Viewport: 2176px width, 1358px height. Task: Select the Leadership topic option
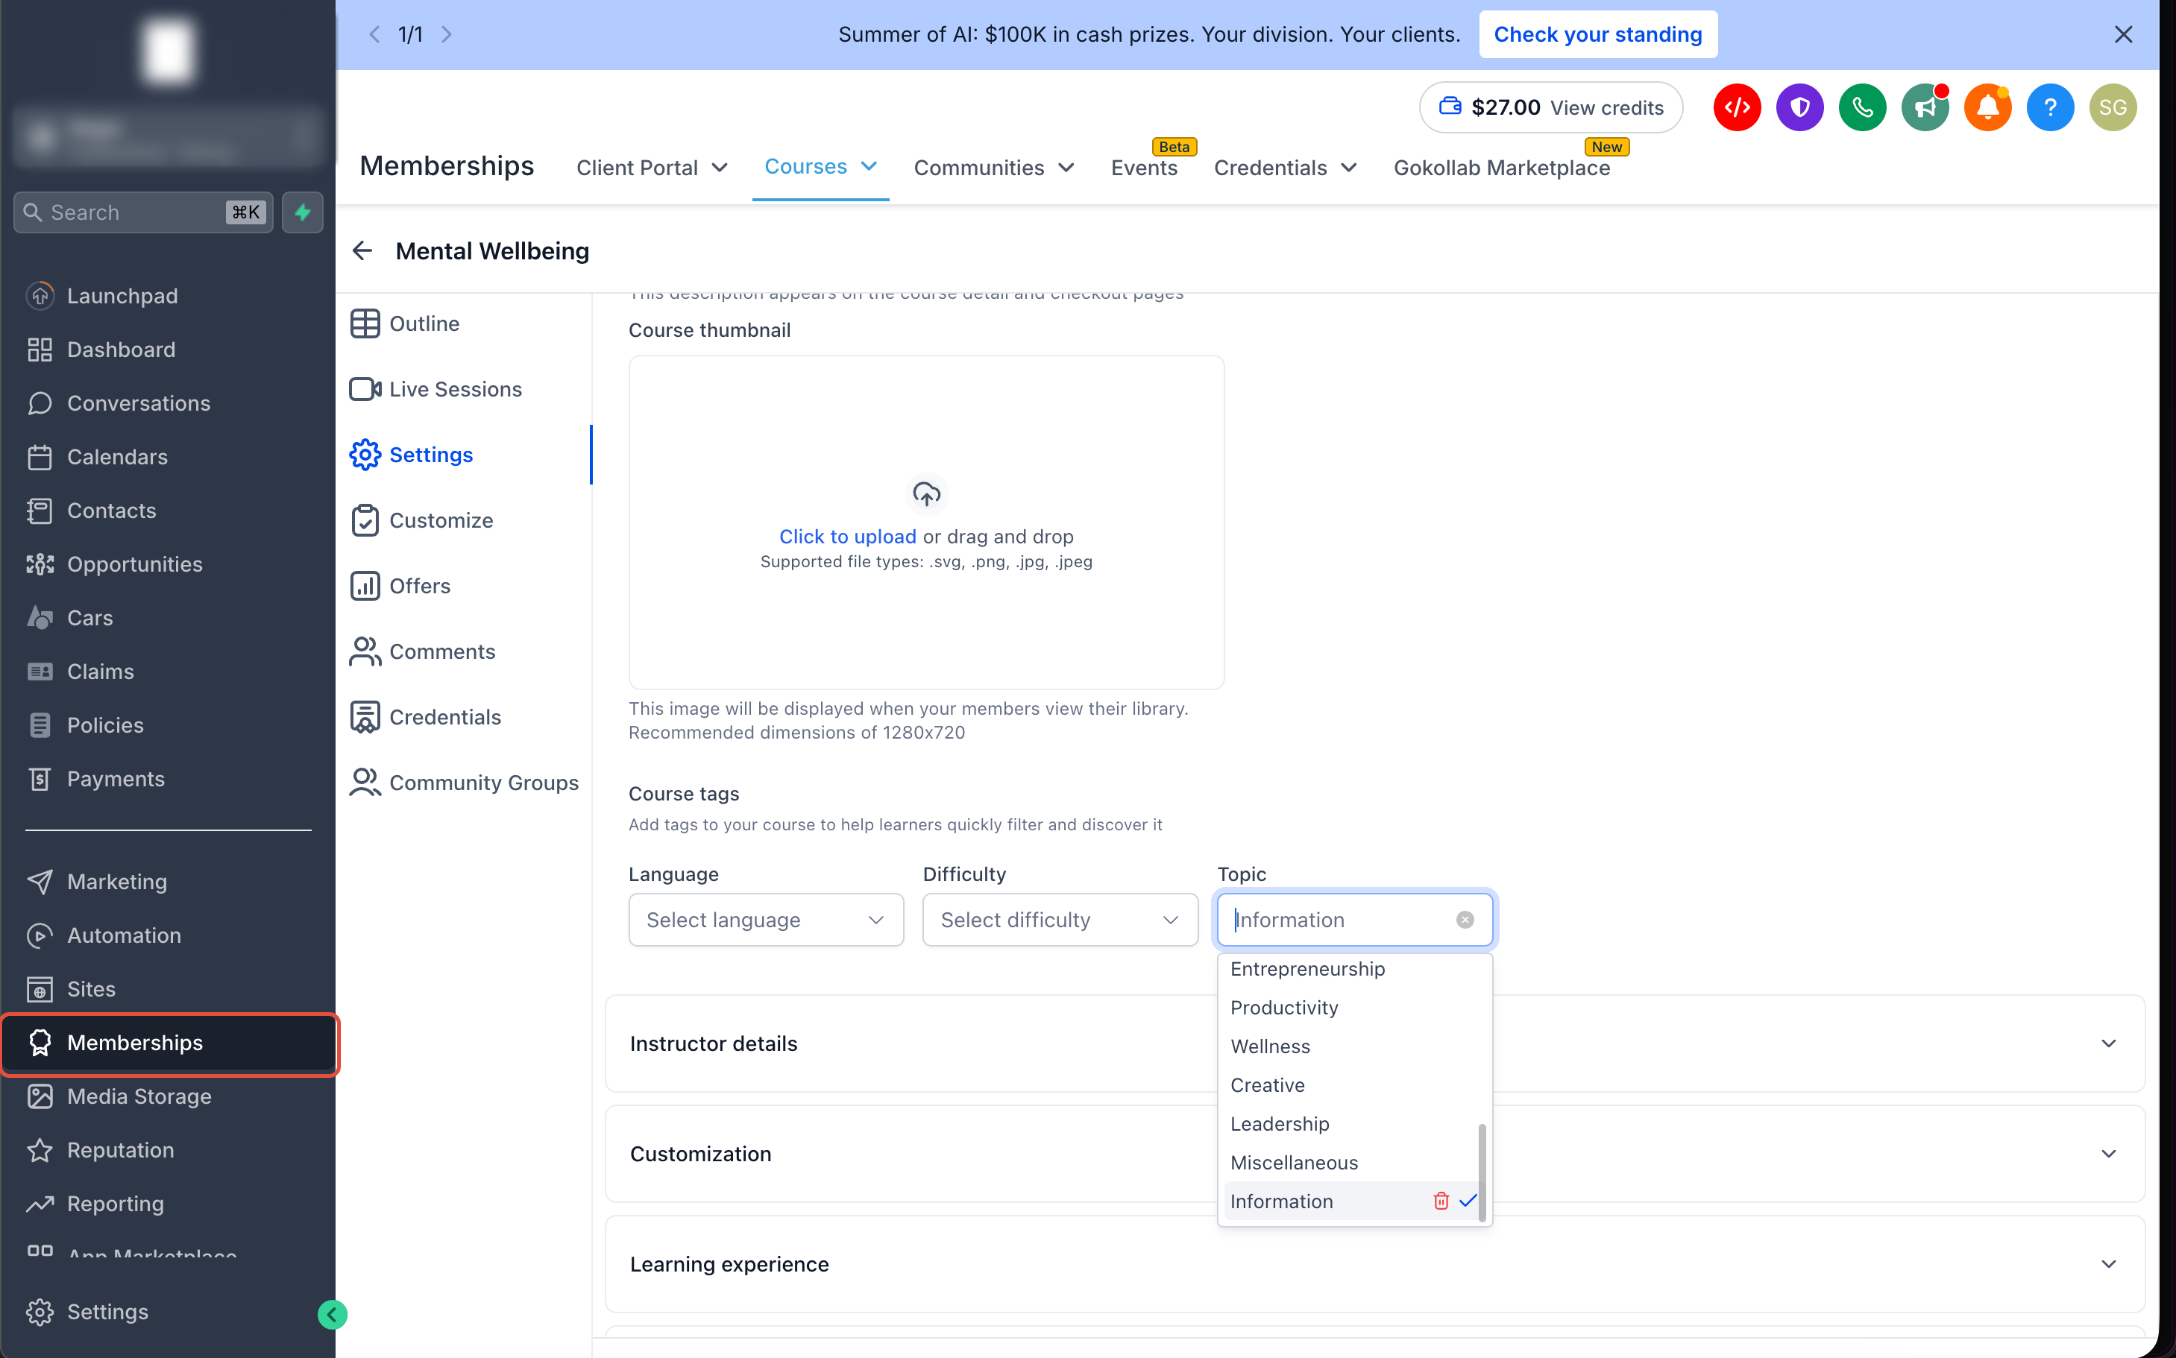[x=1350, y=1124]
